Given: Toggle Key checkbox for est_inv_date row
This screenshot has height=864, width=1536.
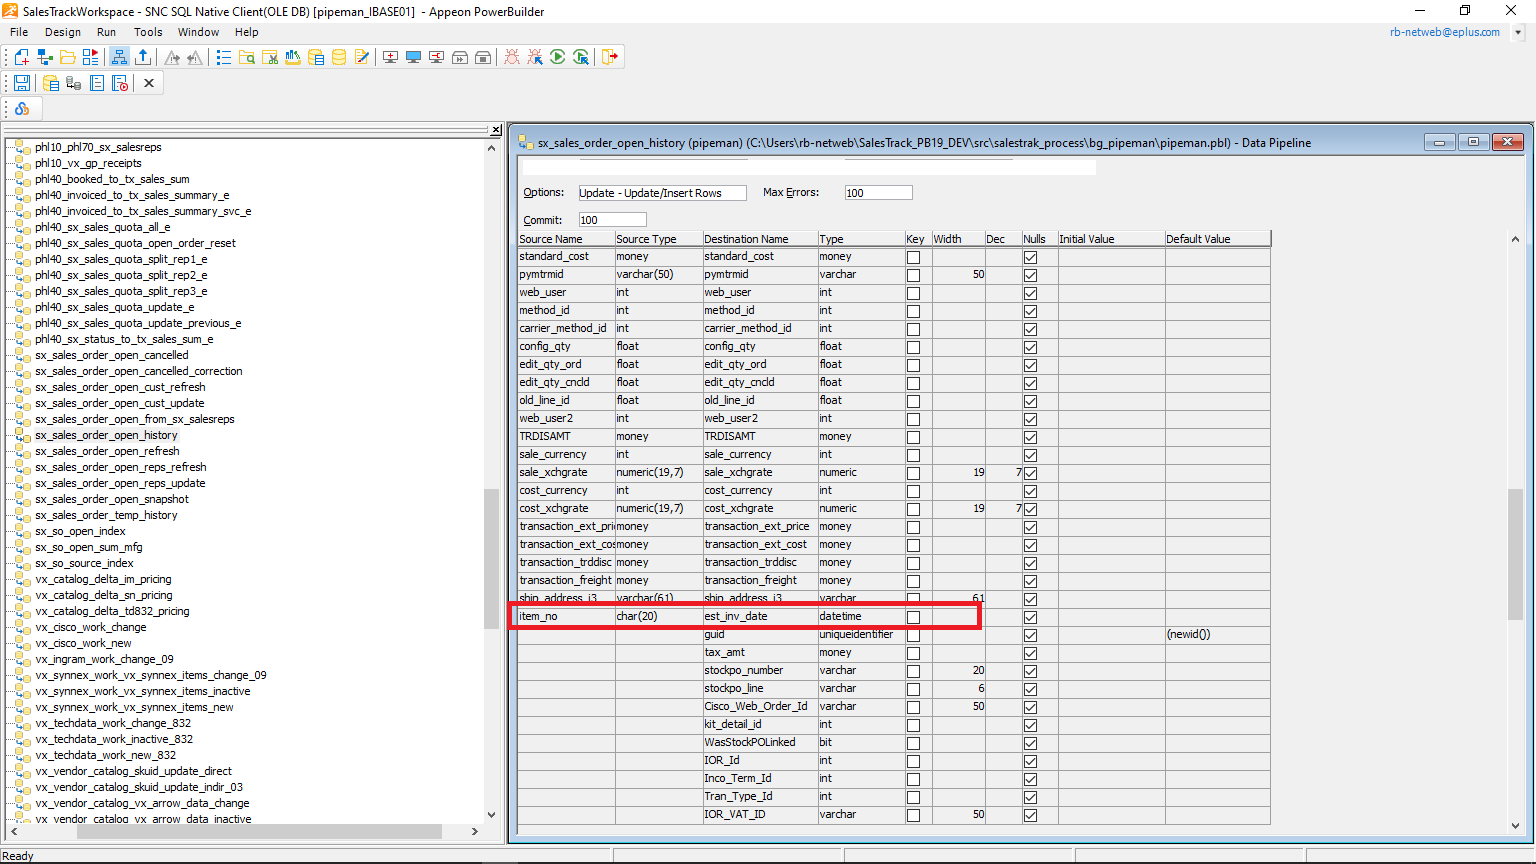Looking at the screenshot, I should click(913, 617).
